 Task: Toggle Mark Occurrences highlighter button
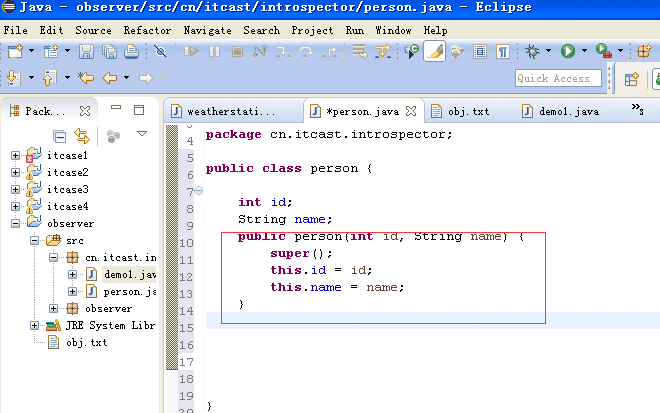pyautogui.click(x=434, y=51)
